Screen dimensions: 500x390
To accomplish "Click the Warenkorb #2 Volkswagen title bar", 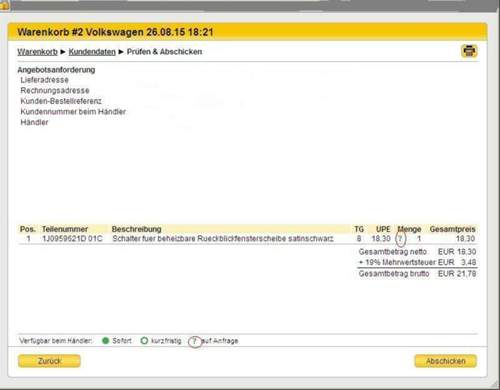I will (247, 32).
